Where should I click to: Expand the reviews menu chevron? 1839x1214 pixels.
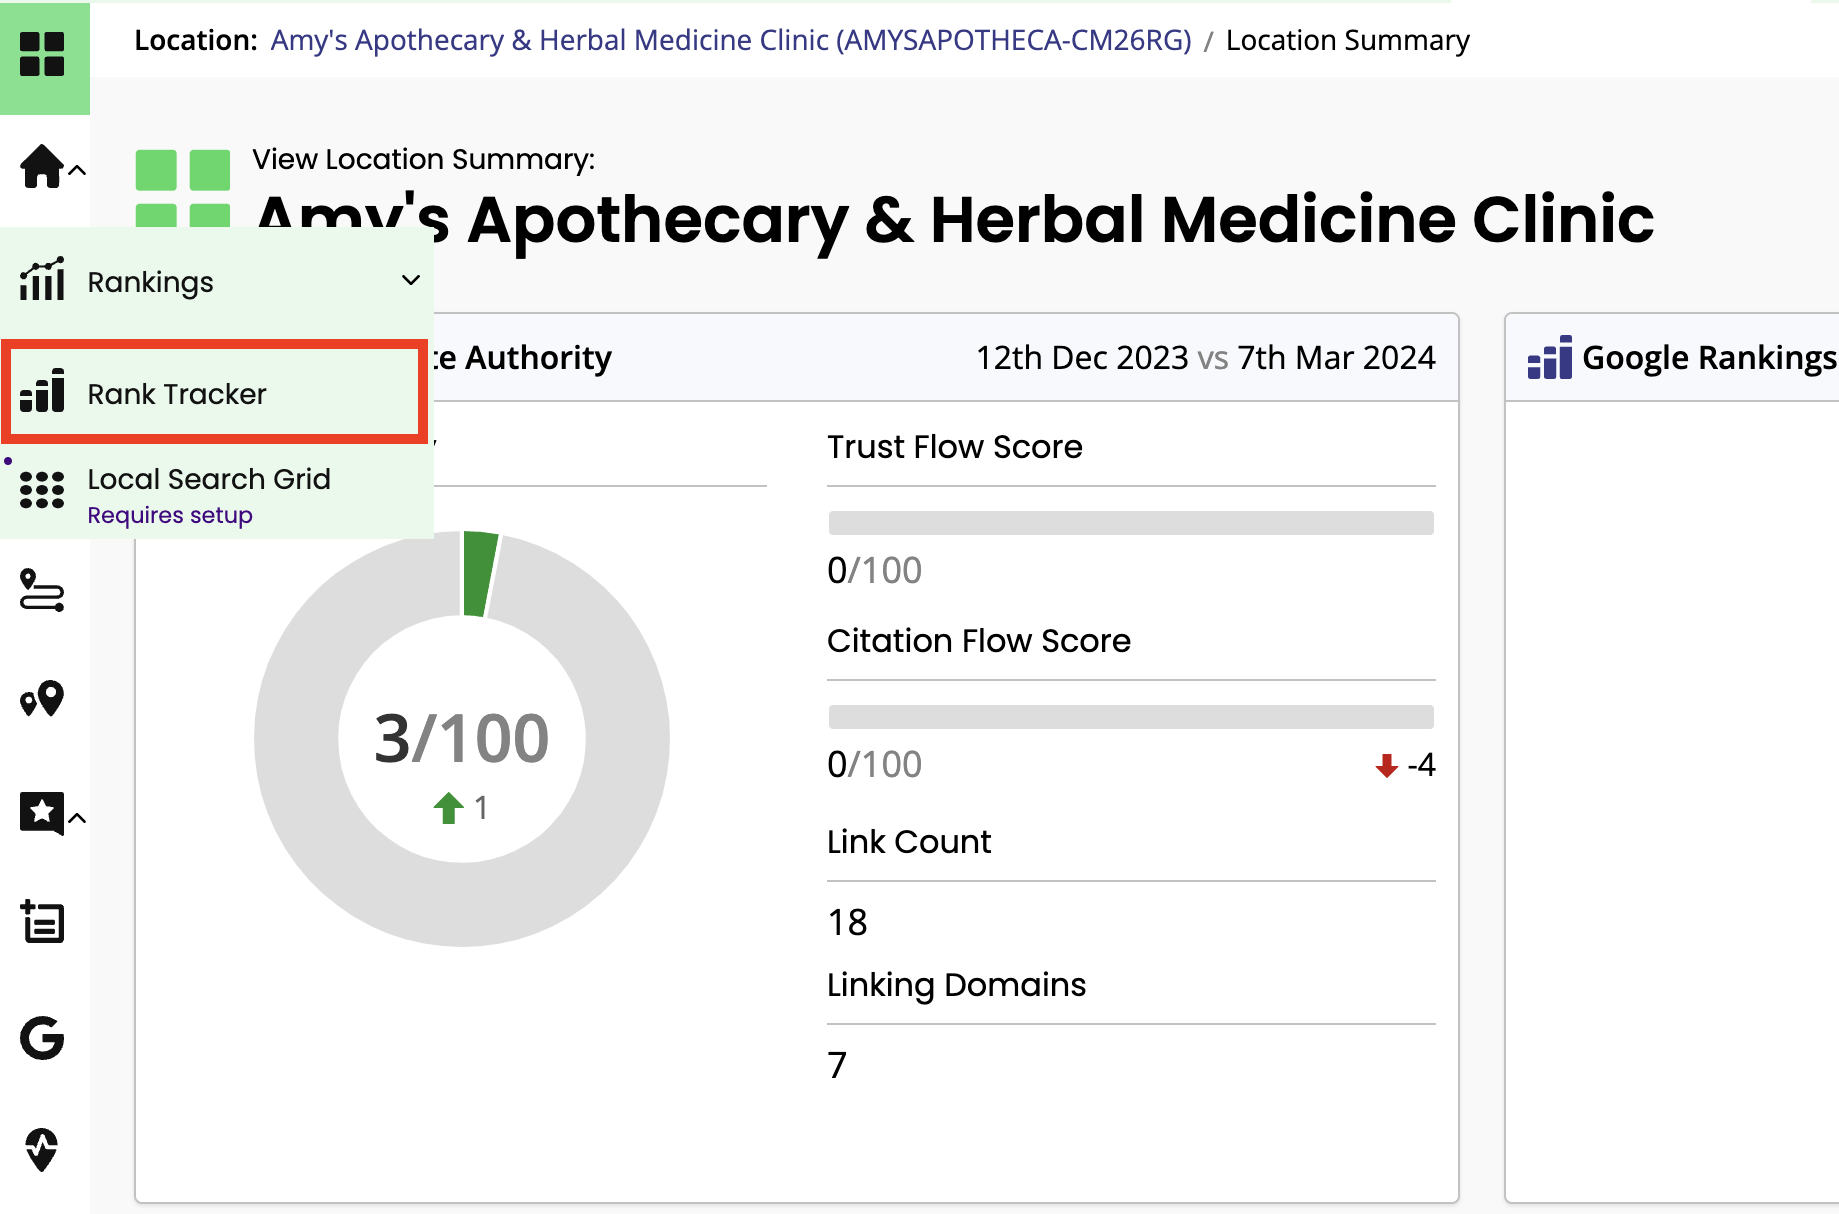[77, 818]
